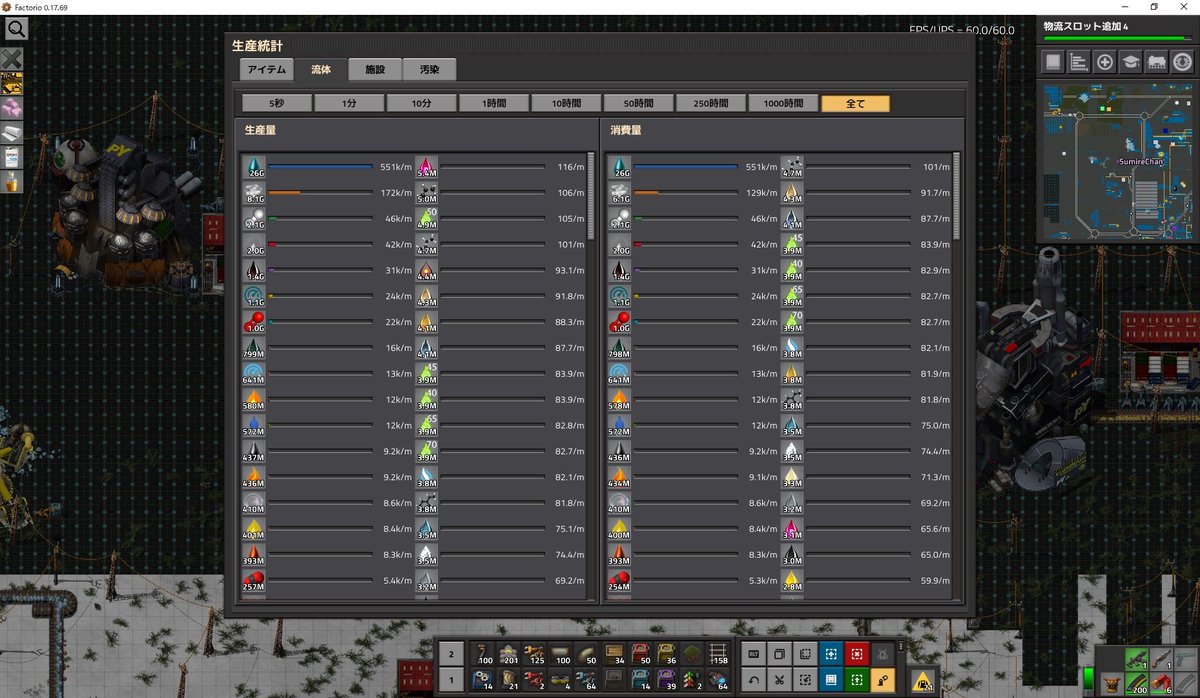The image size is (1200, 698).
Task: Switch to the 流体 tab
Action: (321, 69)
